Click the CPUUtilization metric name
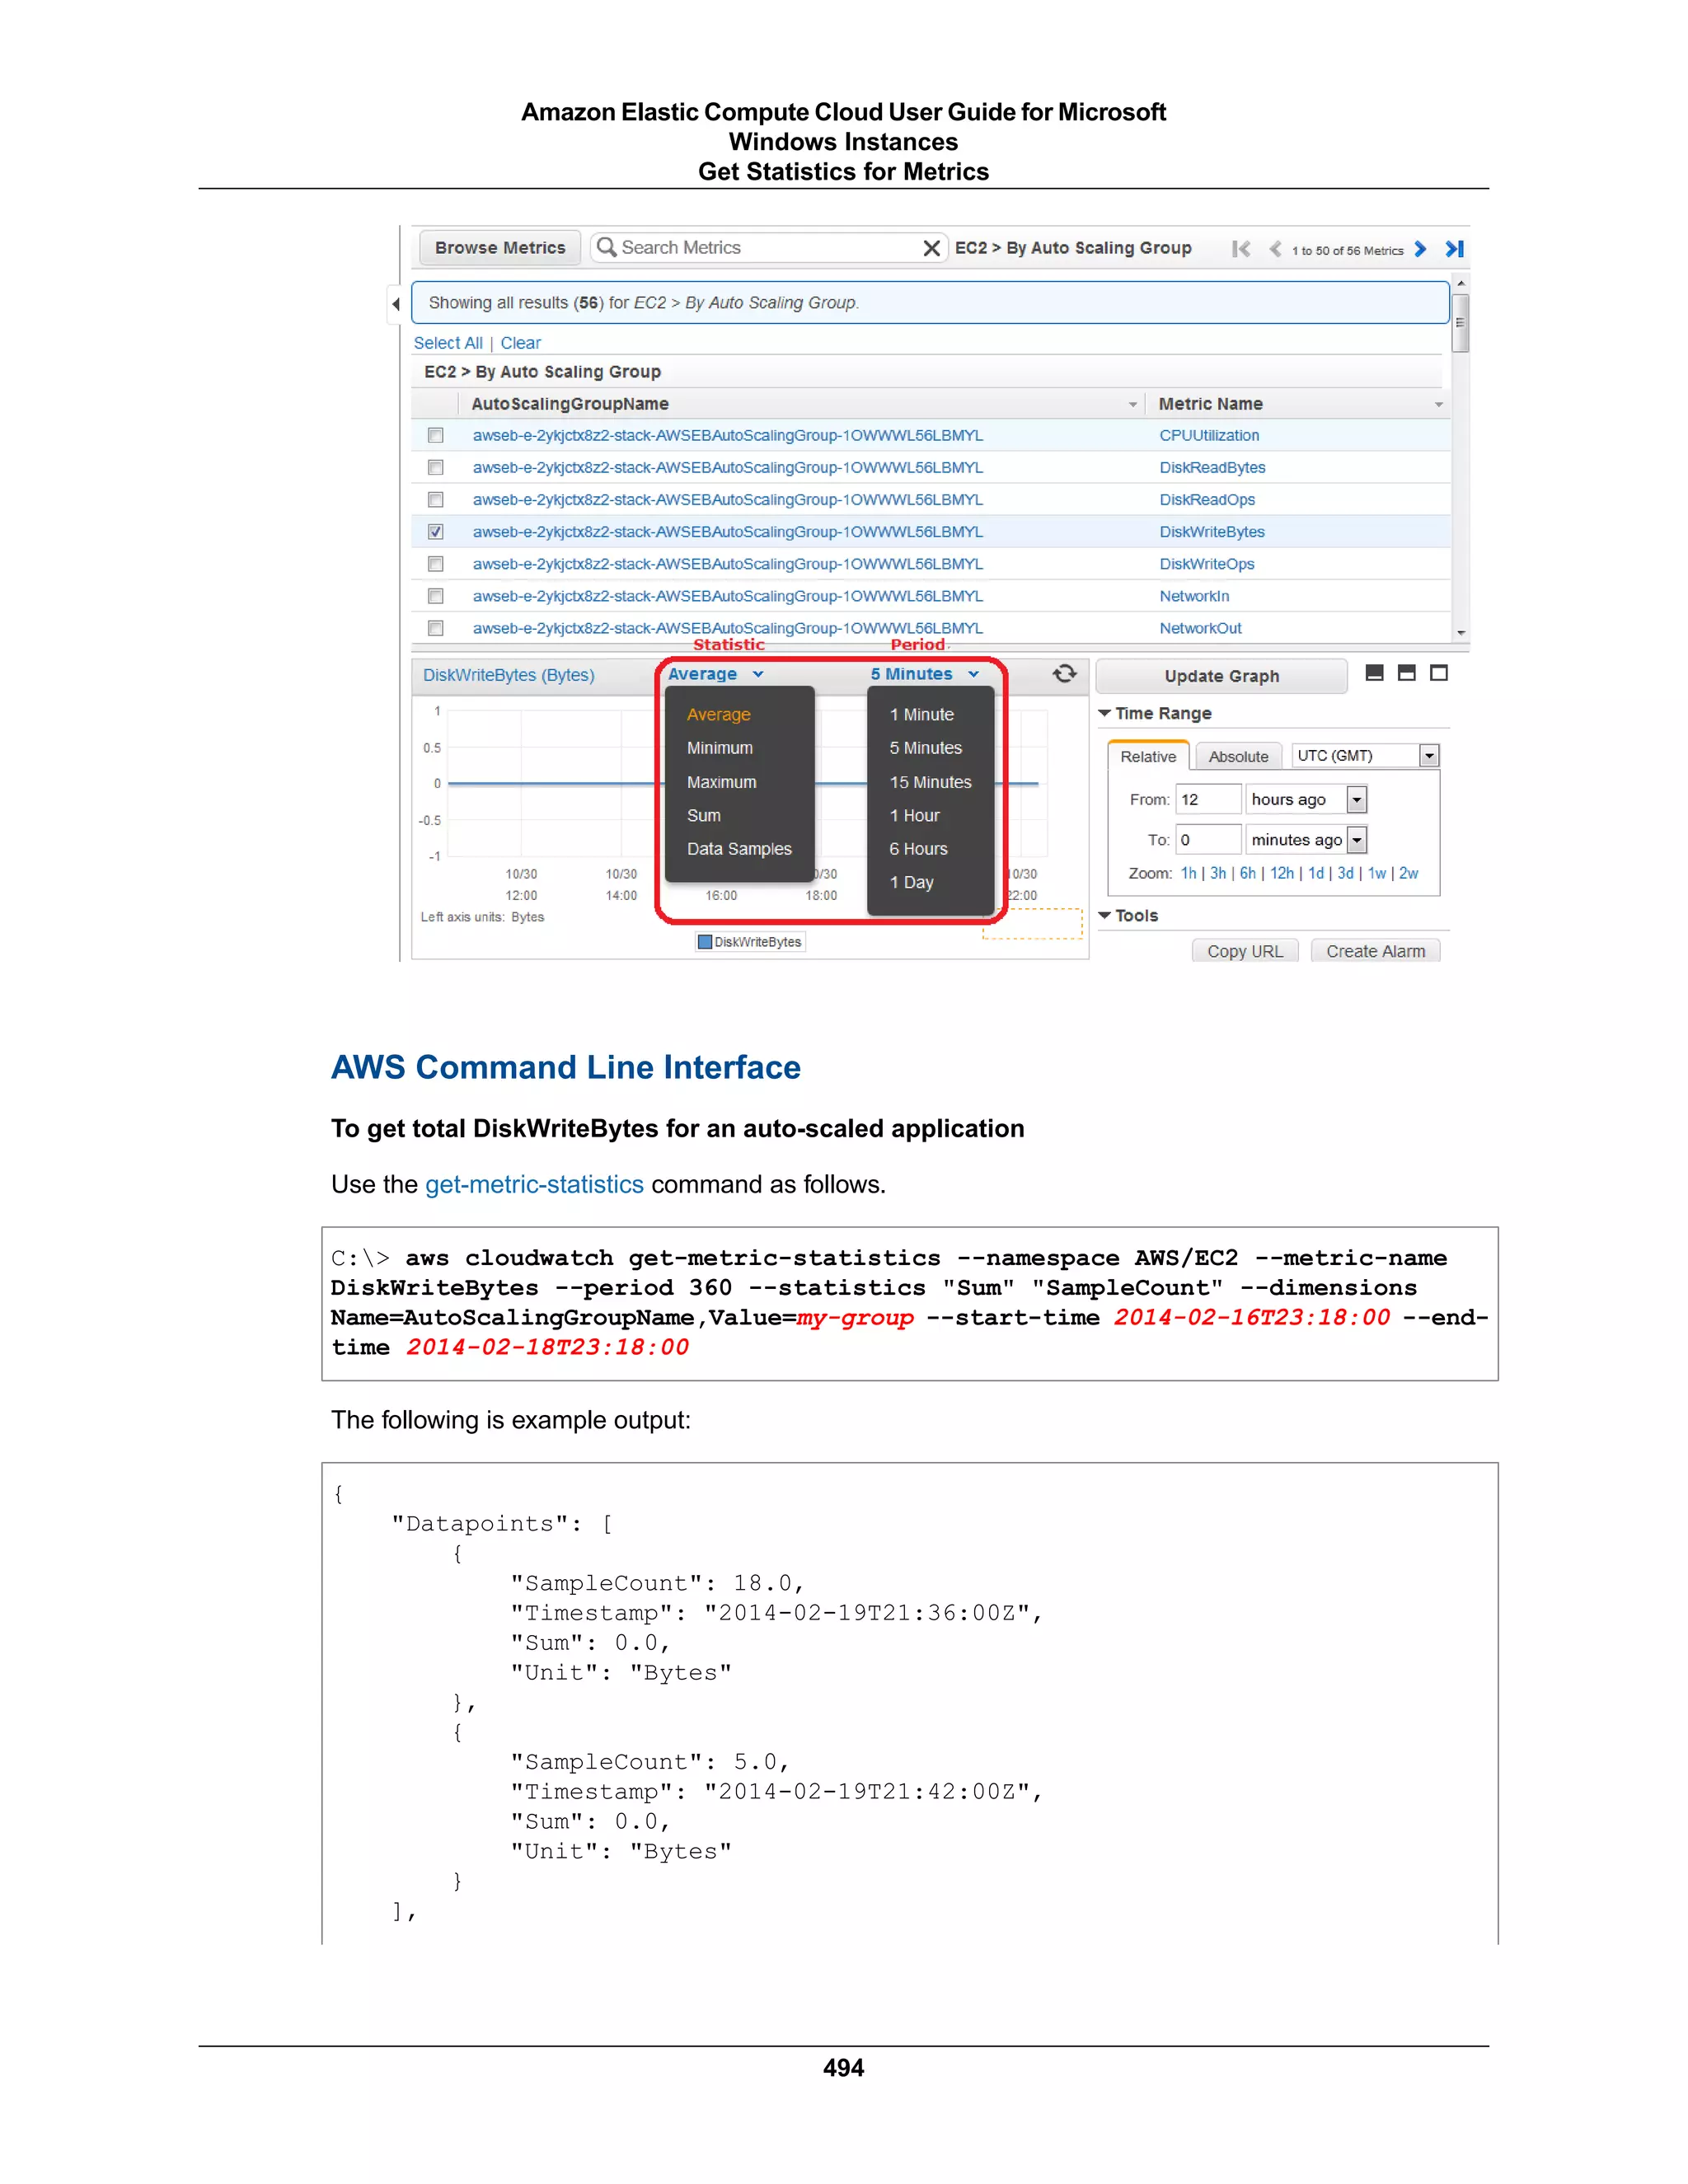The image size is (1688, 2184). [x=1209, y=435]
